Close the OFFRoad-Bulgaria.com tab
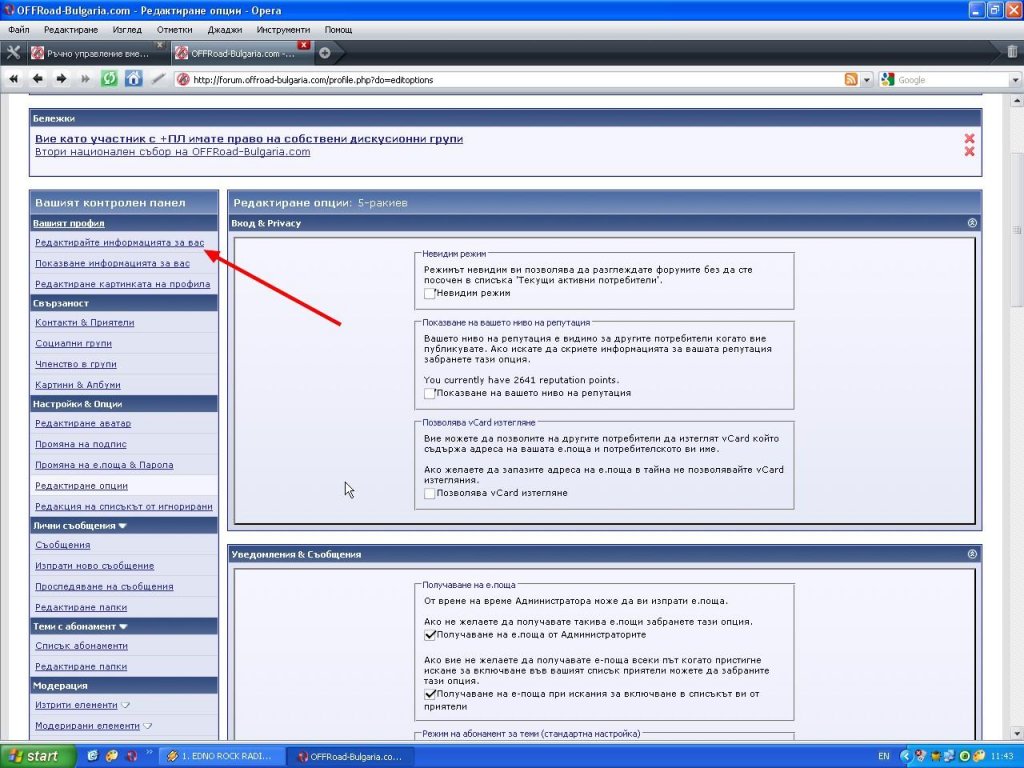1024x768 pixels. [304, 45]
